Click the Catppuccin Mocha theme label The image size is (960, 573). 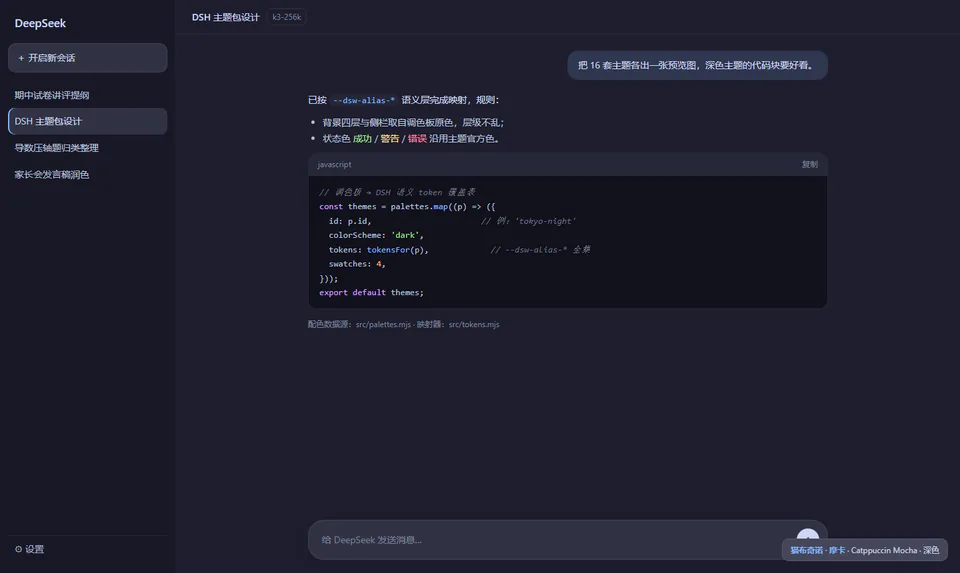tap(864, 550)
